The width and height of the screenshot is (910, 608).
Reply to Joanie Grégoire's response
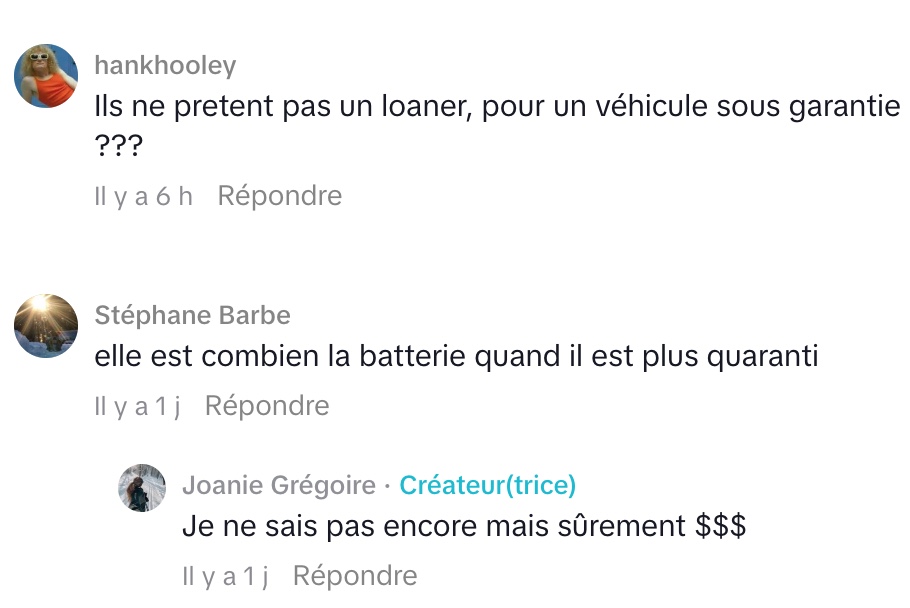(354, 576)
